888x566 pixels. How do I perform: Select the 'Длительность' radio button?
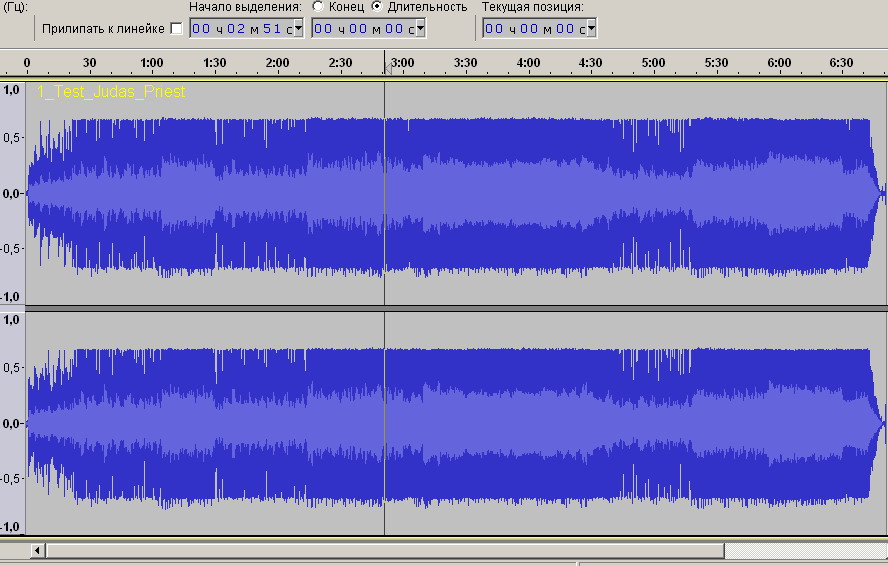click(x=376, y=6)
